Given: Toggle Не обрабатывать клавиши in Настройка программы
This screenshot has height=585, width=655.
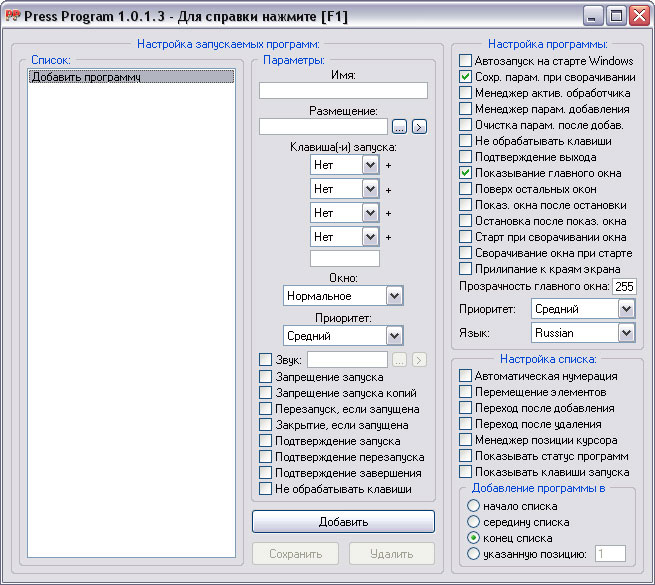Looking at the screenshot, I should pyautogui.click(x=465, y=140).
